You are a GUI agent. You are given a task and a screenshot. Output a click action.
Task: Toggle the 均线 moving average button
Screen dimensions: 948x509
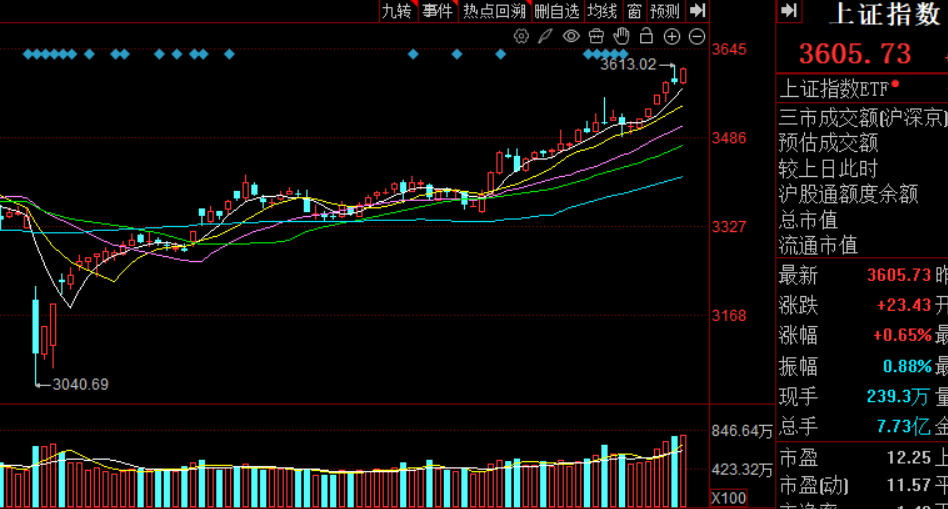click(602, 11)
